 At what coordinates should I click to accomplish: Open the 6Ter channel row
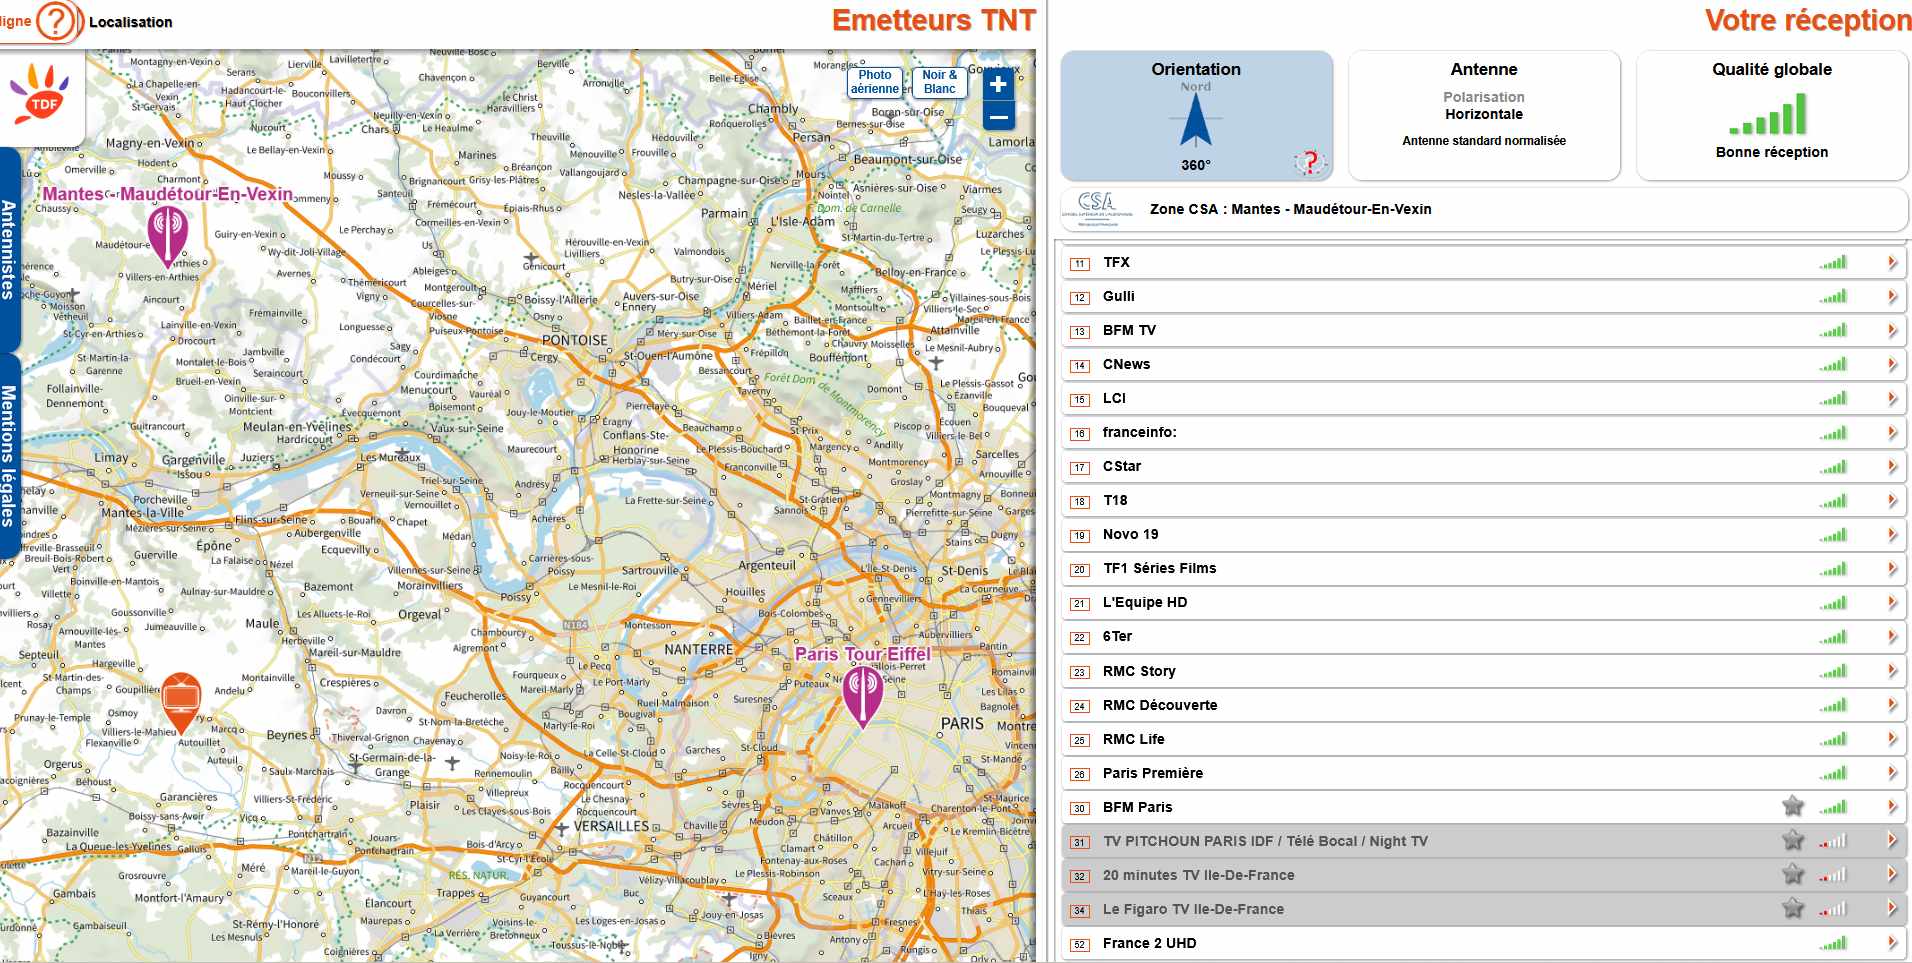coord(1484,636)
